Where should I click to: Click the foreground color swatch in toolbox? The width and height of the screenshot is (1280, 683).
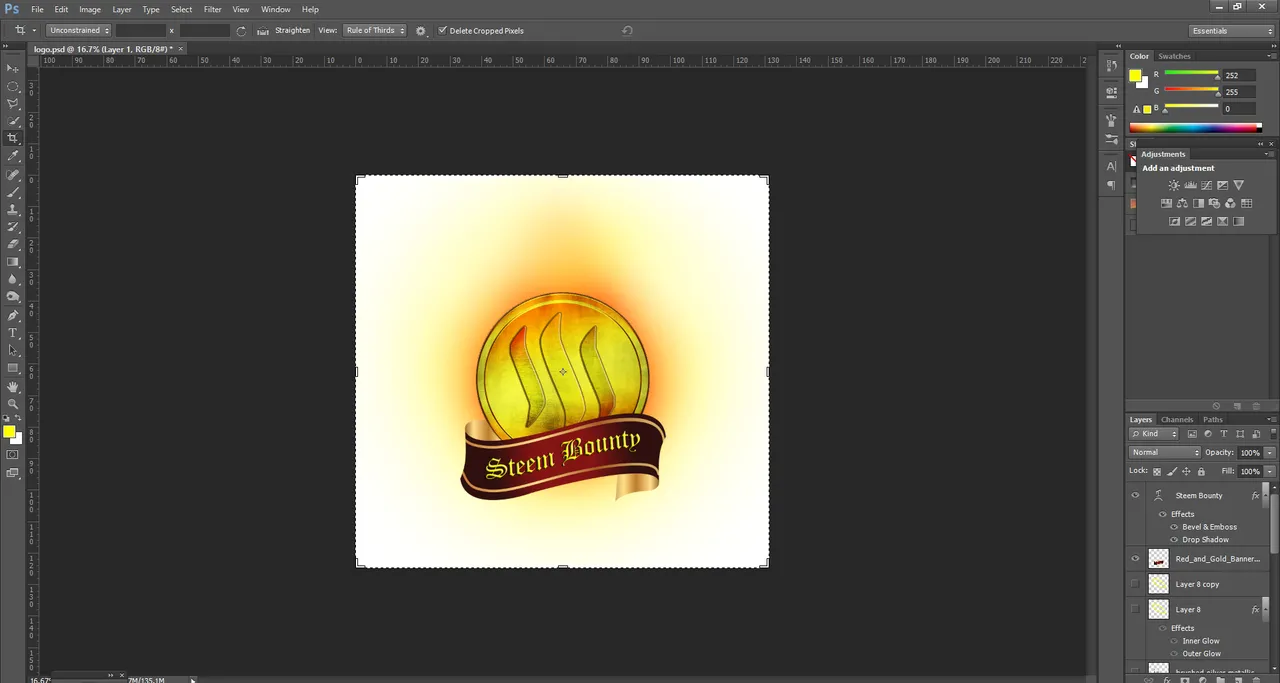point(9,432)
